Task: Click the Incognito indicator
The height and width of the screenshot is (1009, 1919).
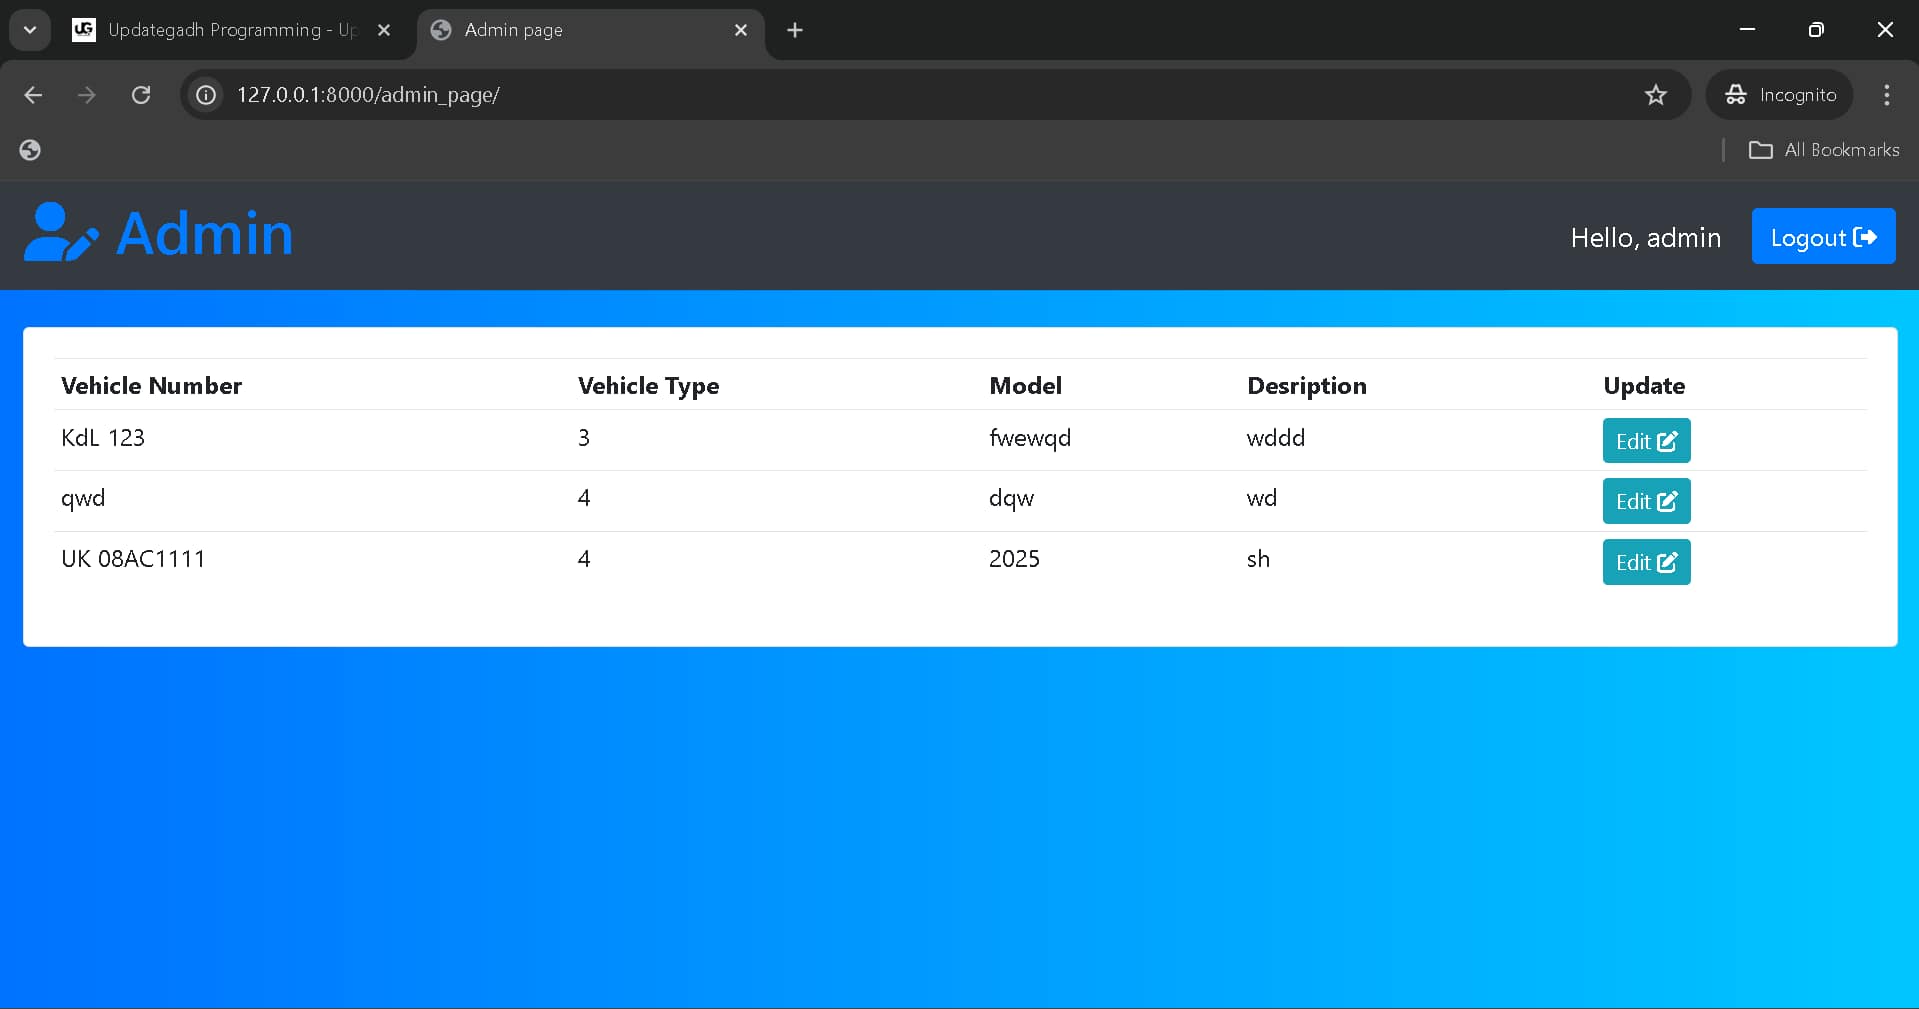Action: click(x=1780, y=95)
